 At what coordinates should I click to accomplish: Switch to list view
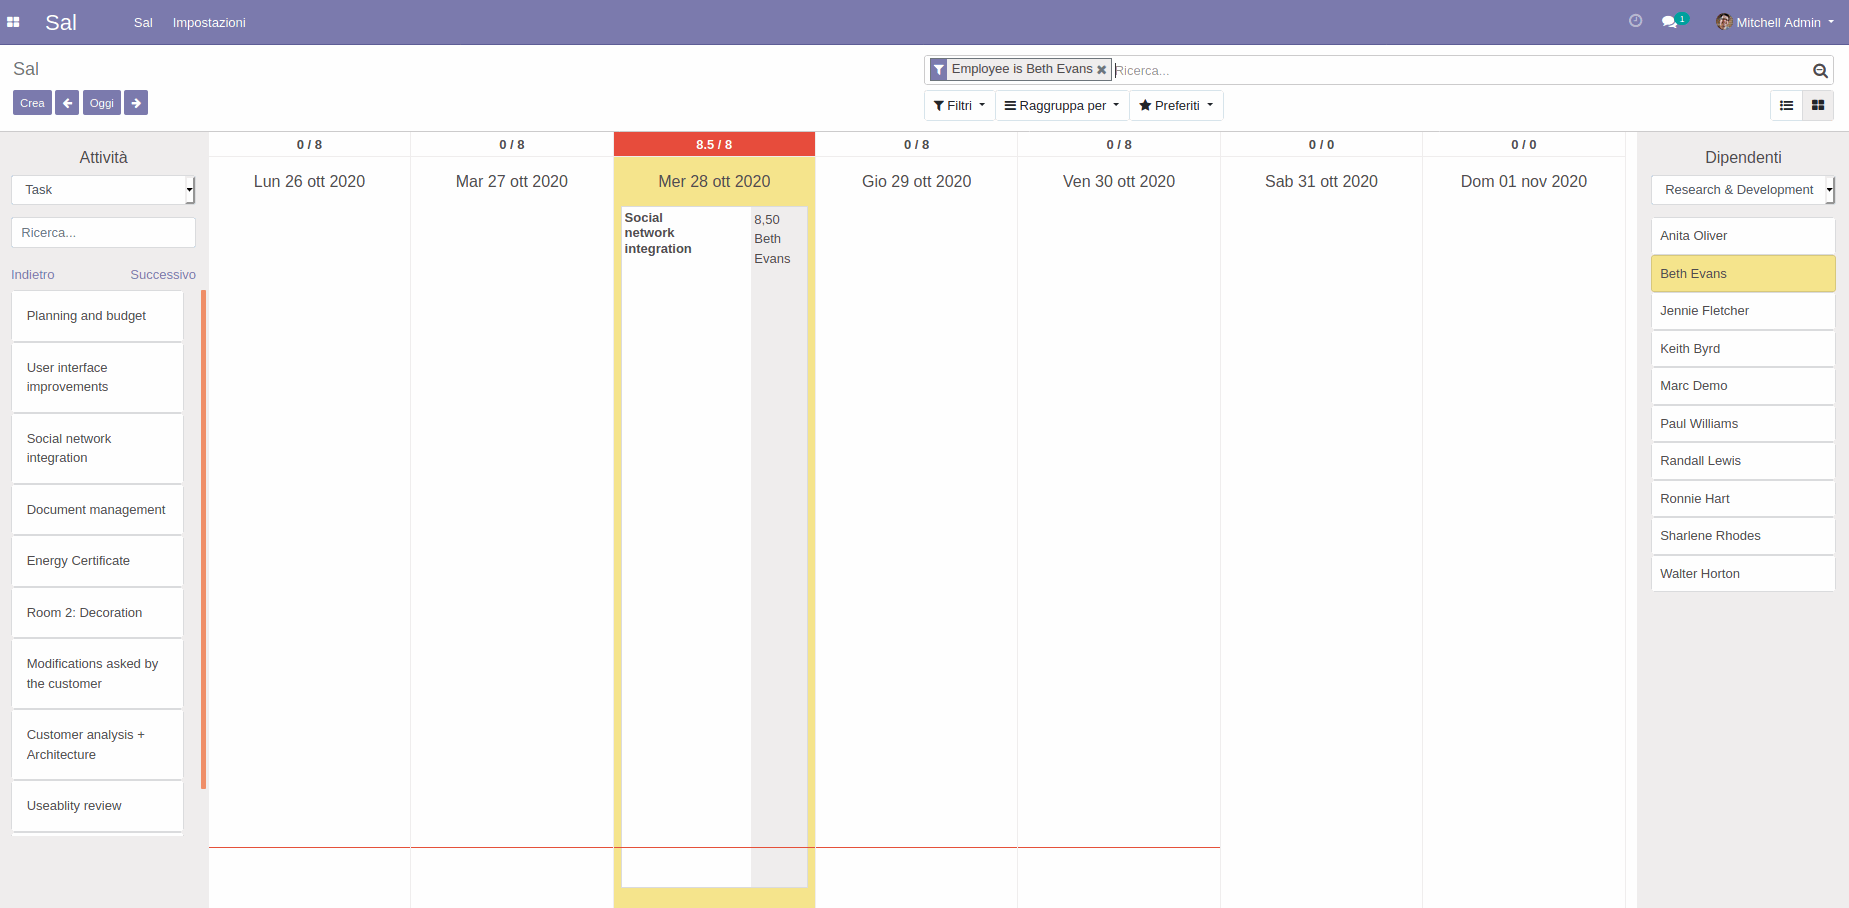[1786, 106]
